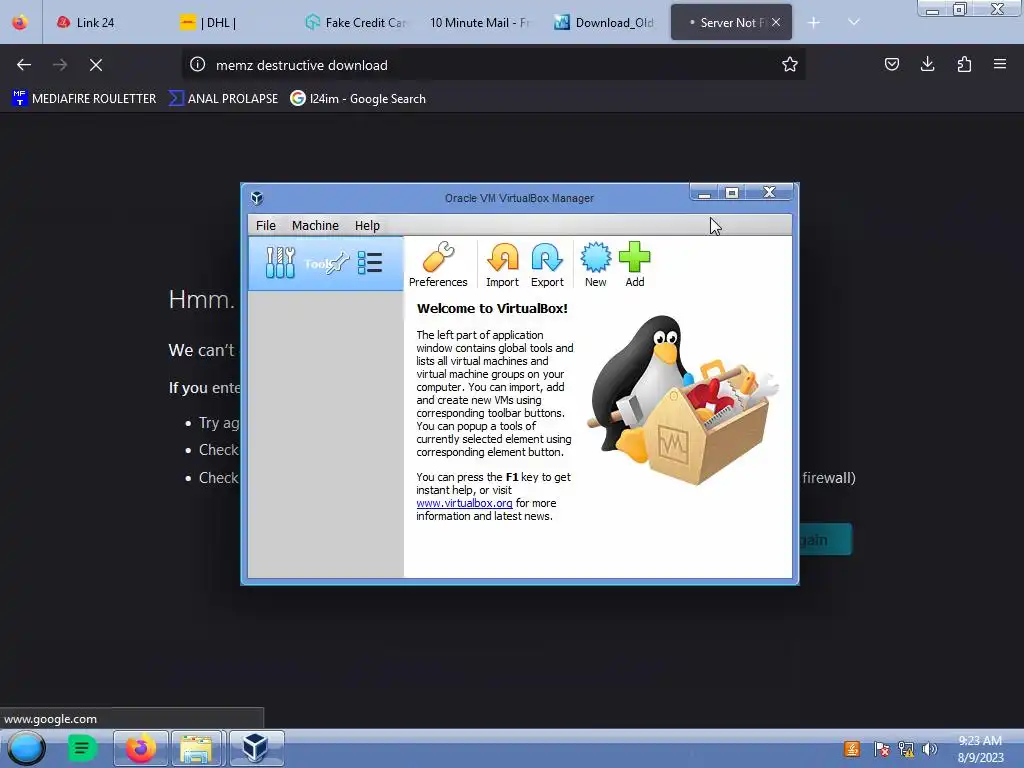Close the Server Not Found tab
1024x768 pixels.
pyautogui.click(x=776, y=22)
